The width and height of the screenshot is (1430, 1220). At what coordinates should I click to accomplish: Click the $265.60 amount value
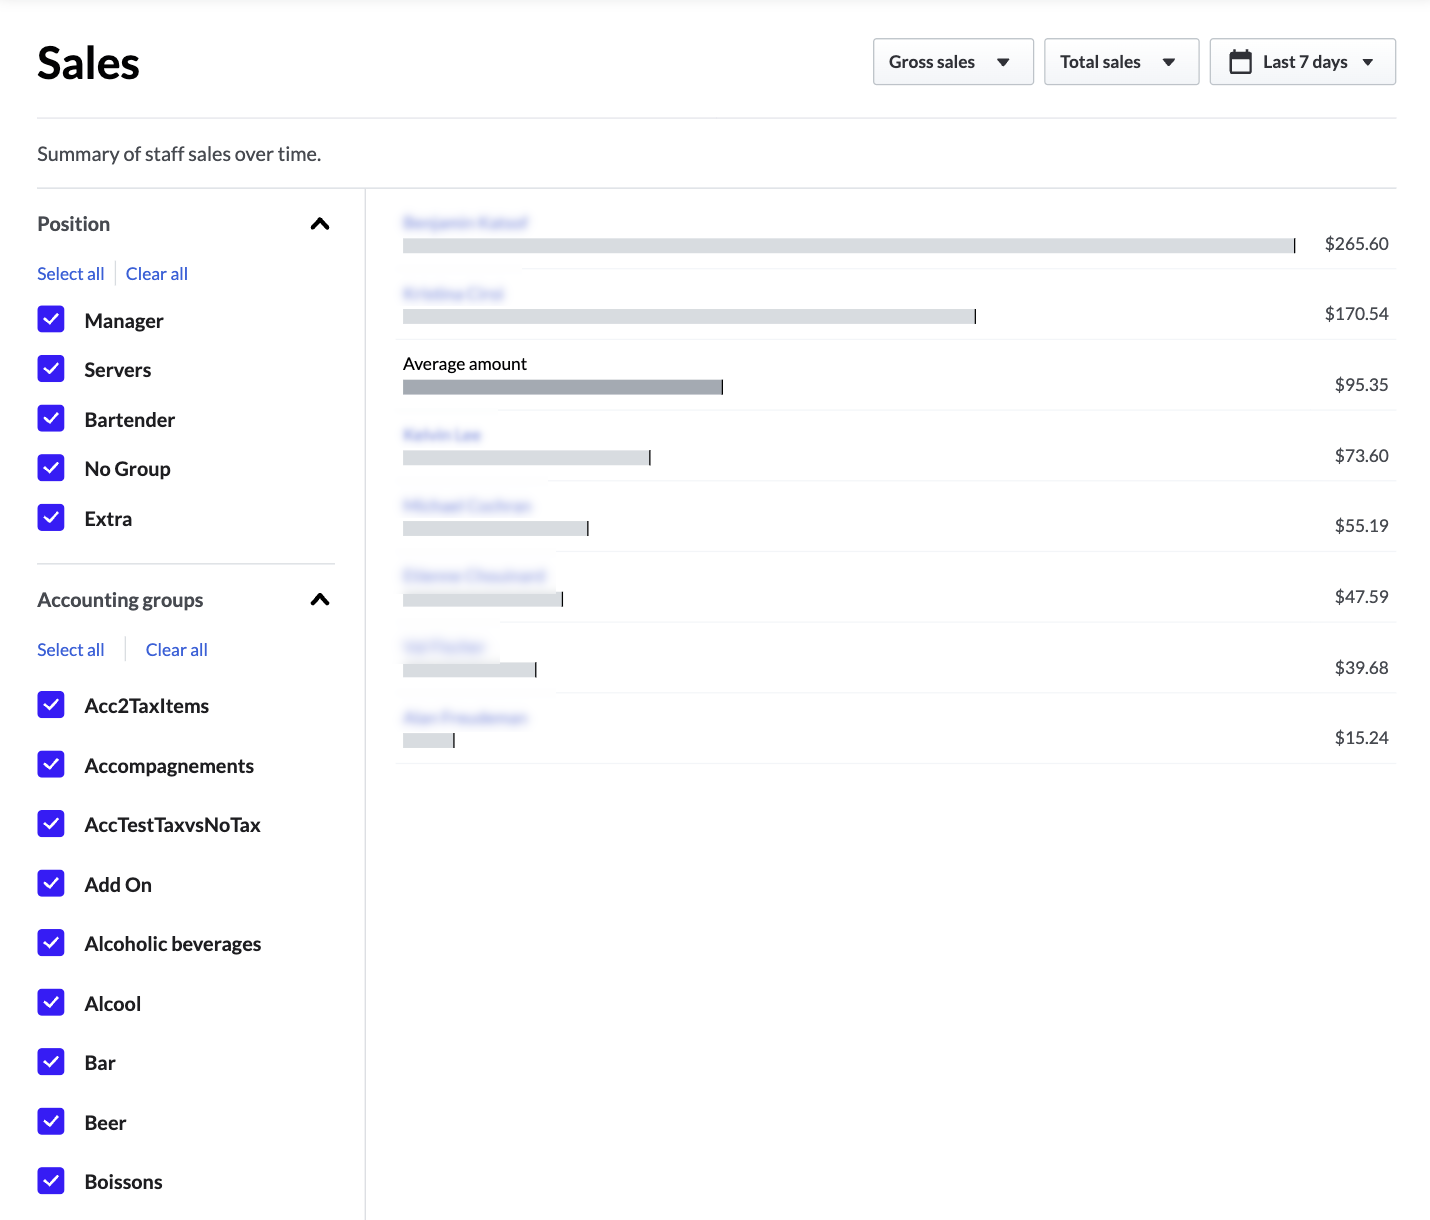pos(1356,244)
